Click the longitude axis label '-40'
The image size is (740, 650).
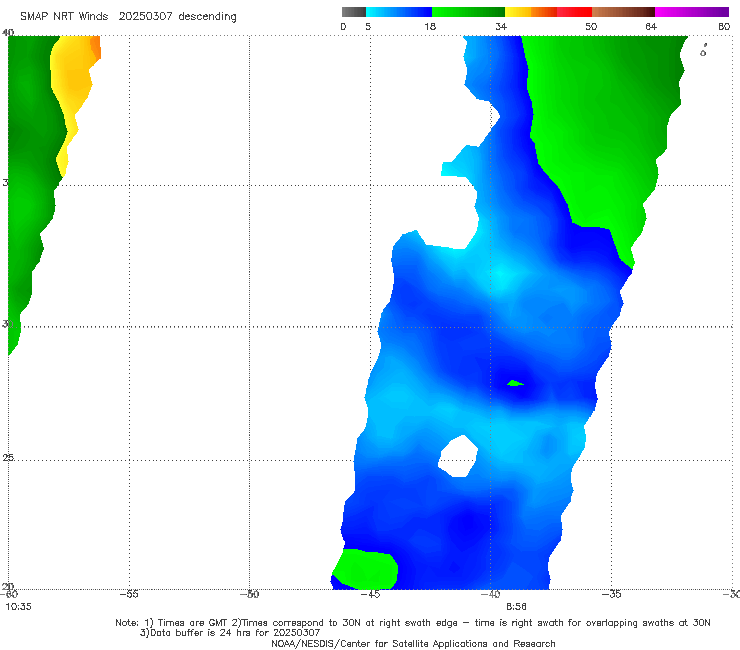tap(491, 594)
